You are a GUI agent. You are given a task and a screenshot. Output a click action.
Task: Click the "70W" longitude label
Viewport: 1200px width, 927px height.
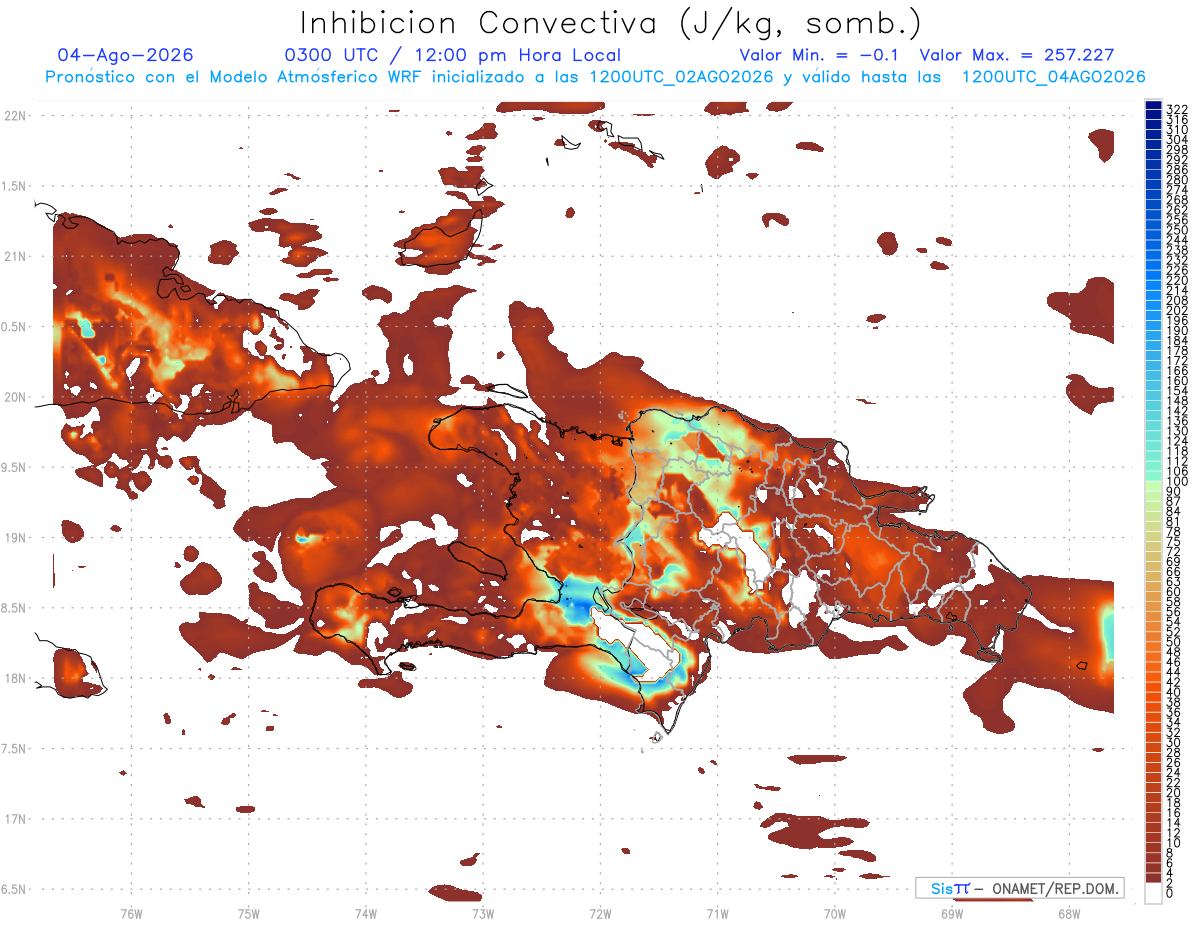(x=835, y=914)
